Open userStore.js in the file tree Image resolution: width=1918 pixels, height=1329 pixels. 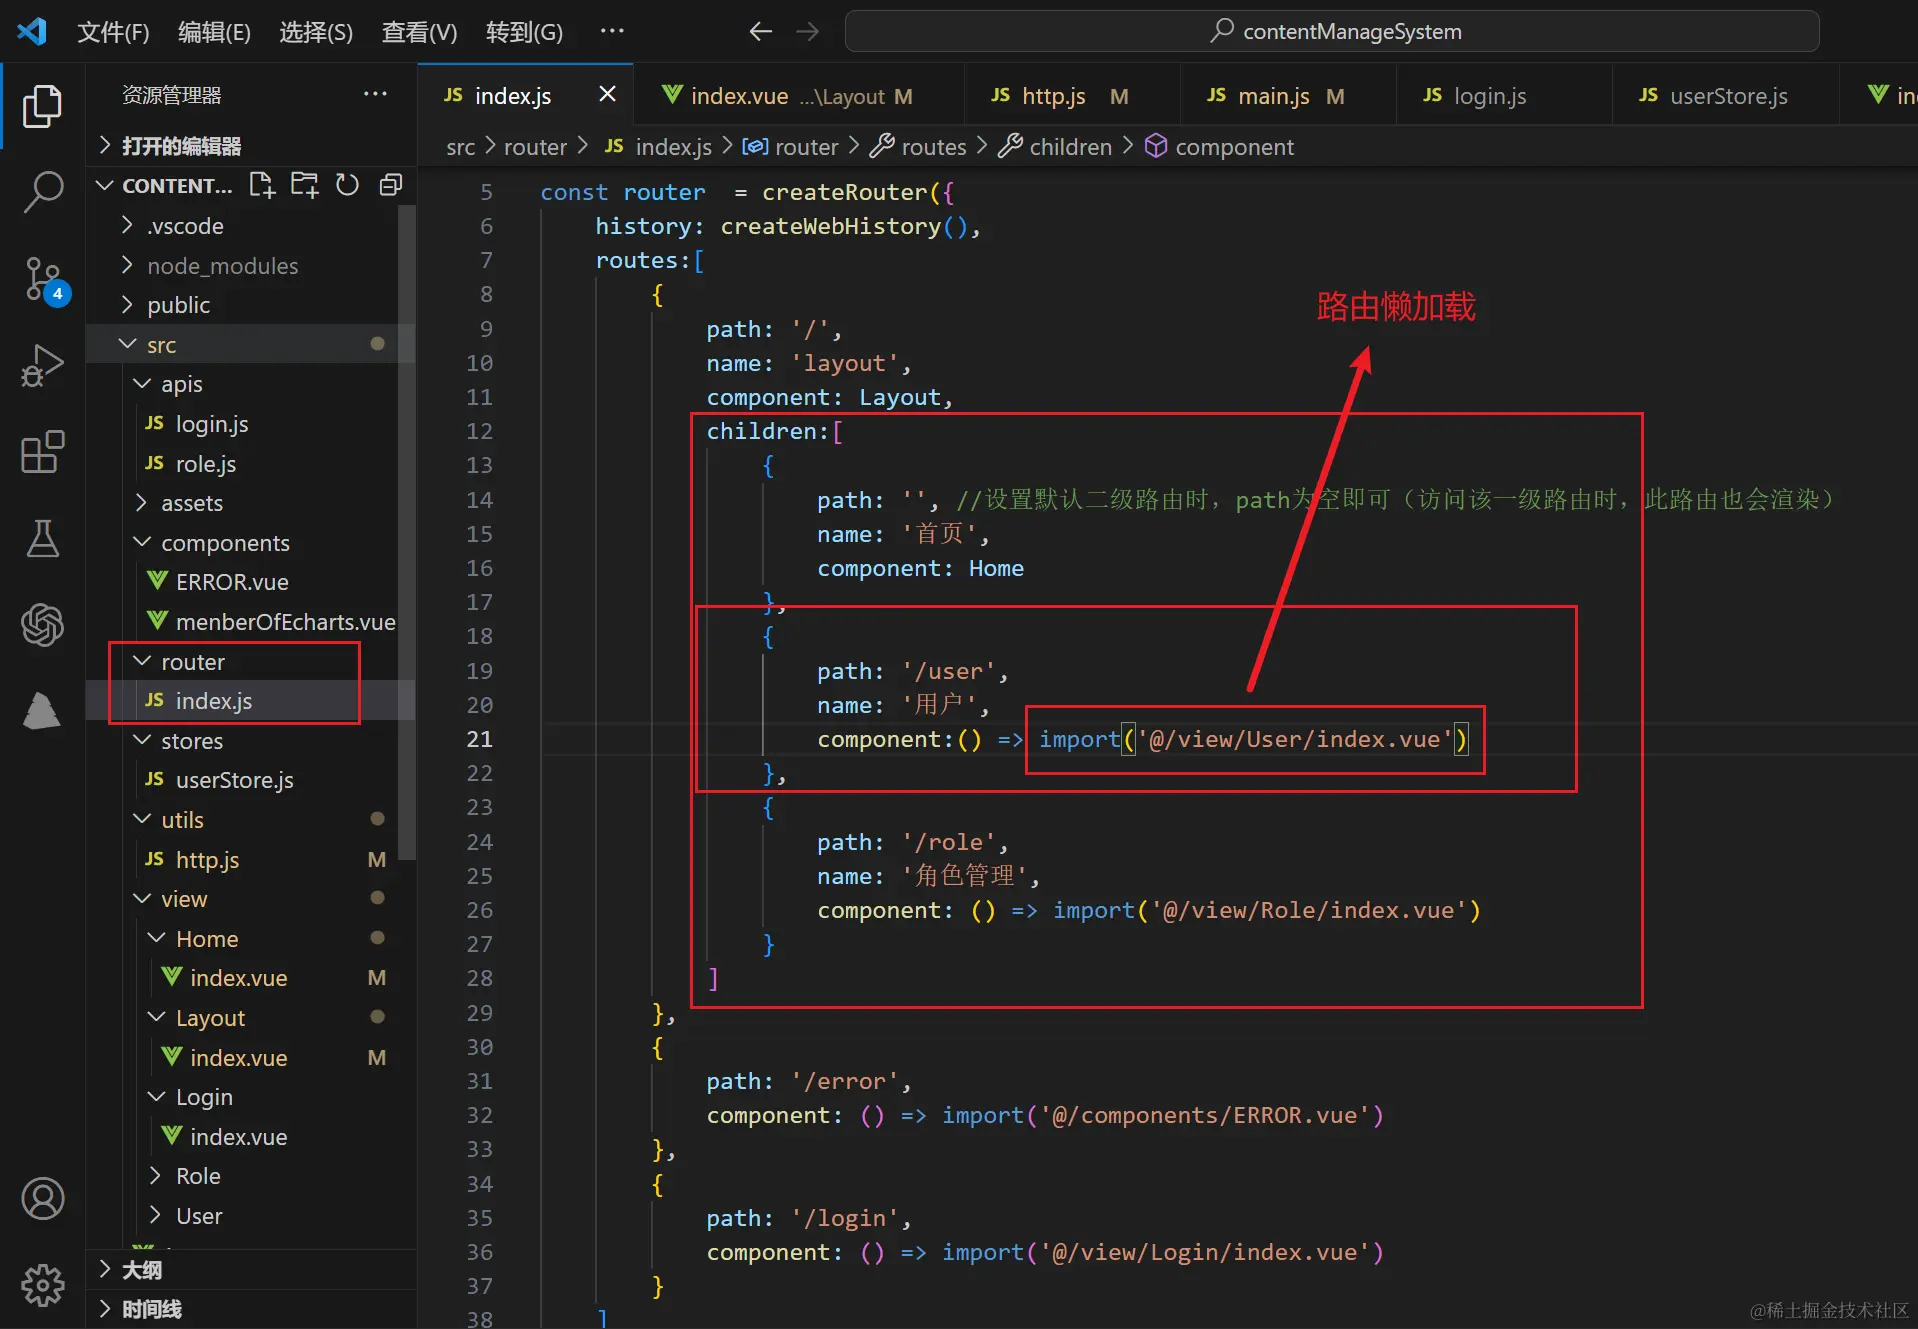[x=234, y=780]
